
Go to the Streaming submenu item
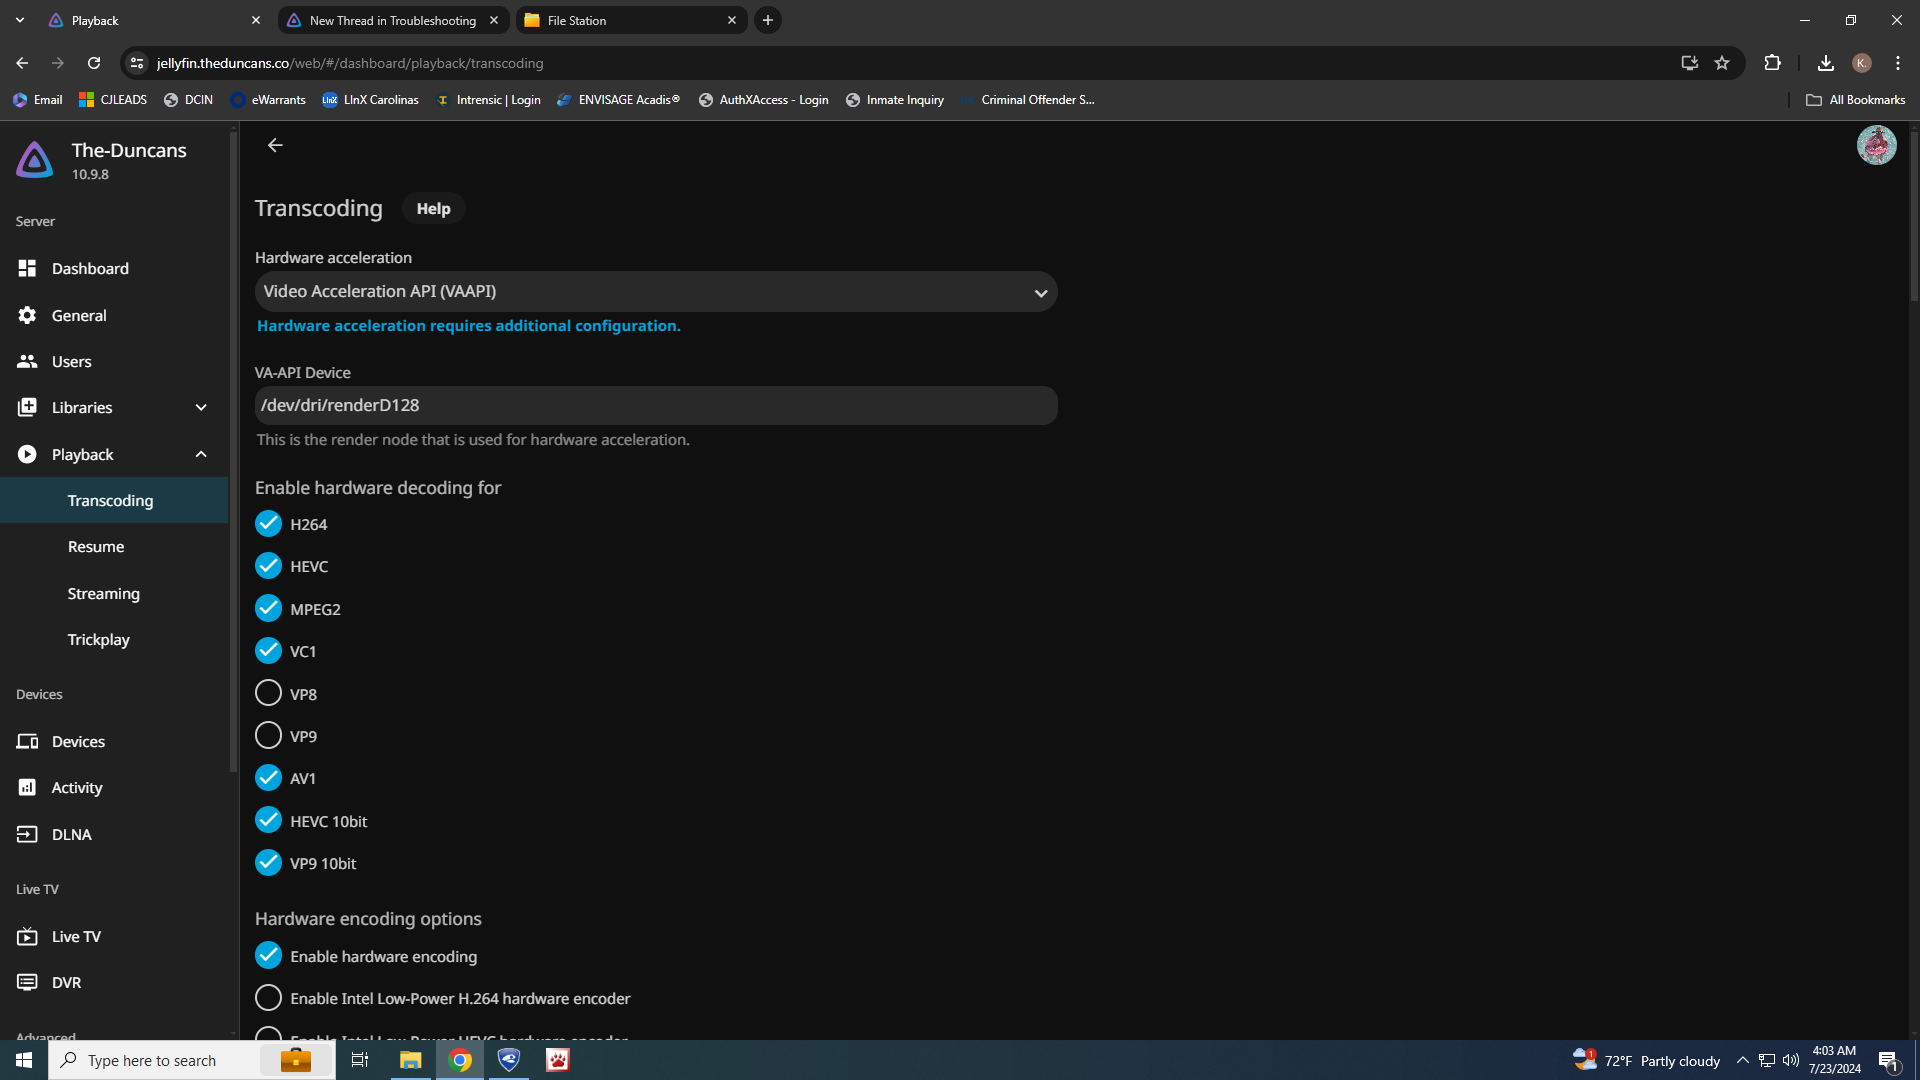[x=103, y=593]
